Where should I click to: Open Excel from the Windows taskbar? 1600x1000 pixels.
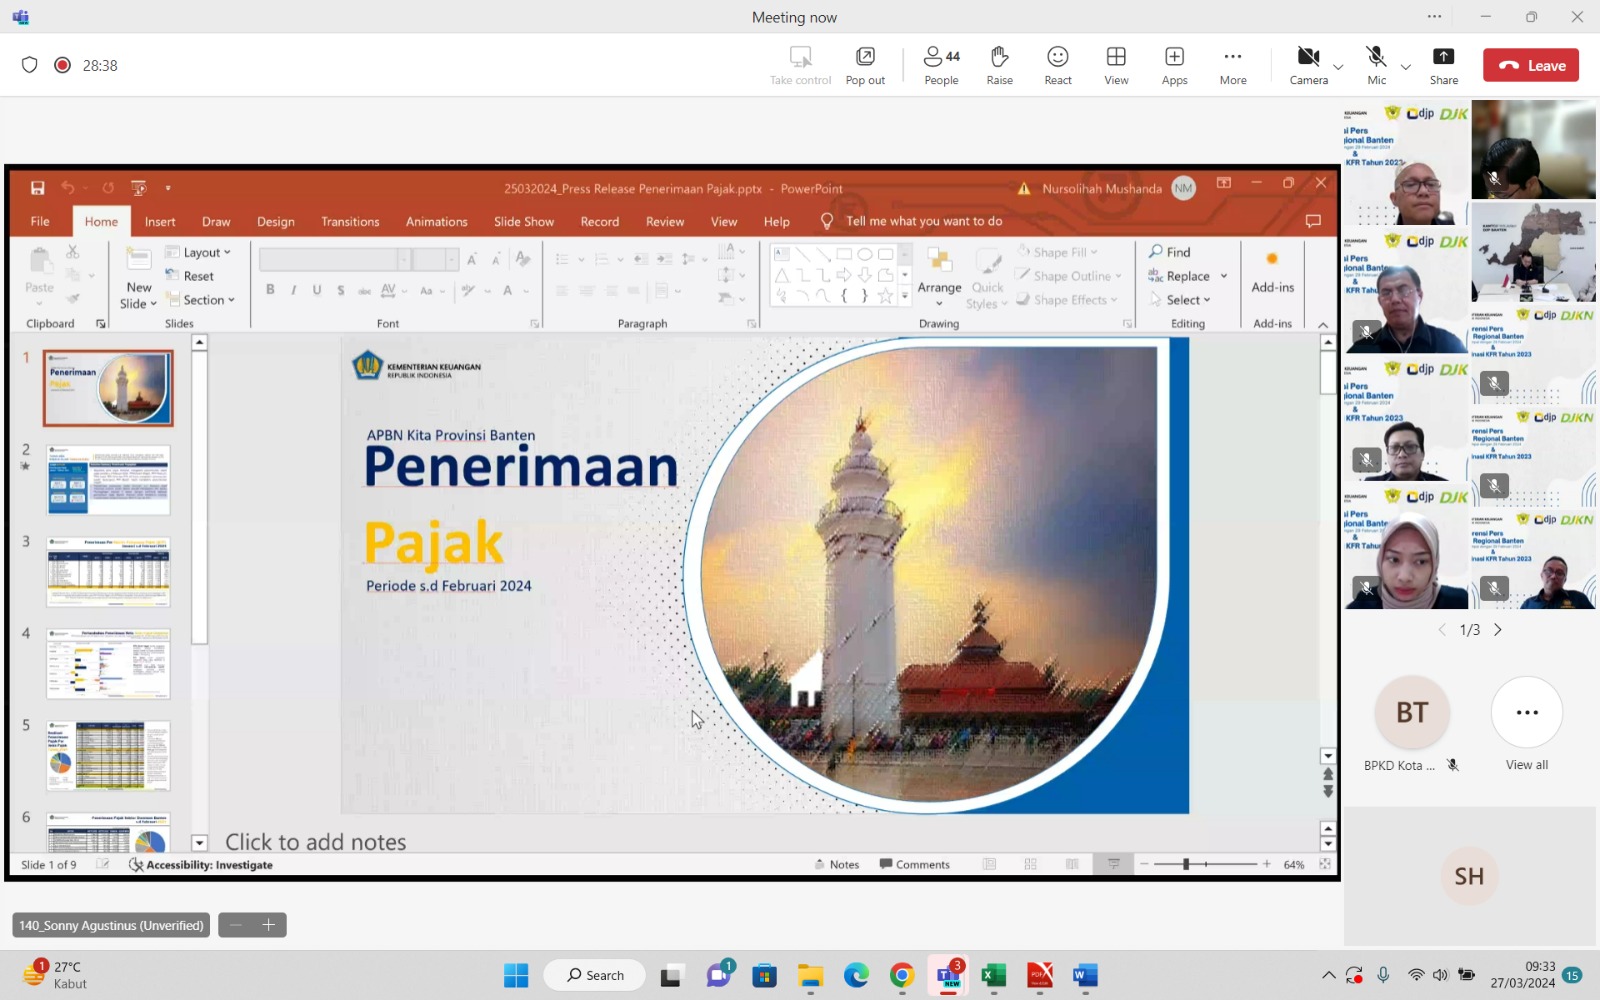point(993,975)
